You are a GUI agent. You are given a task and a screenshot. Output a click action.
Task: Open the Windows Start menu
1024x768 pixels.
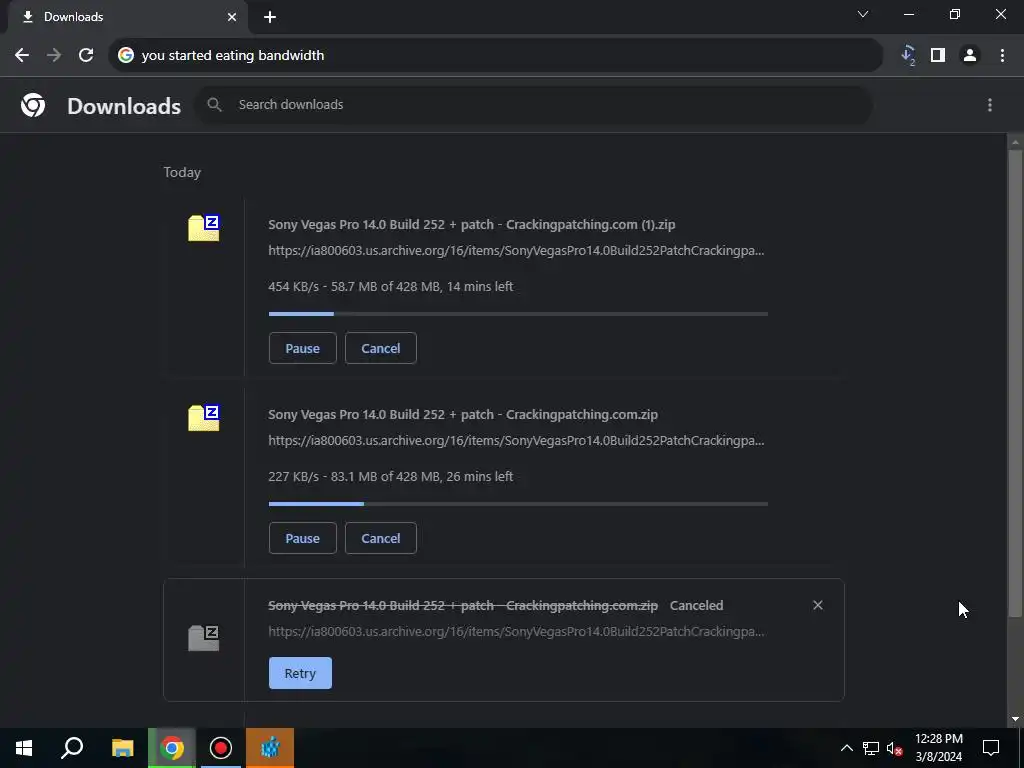24,748
